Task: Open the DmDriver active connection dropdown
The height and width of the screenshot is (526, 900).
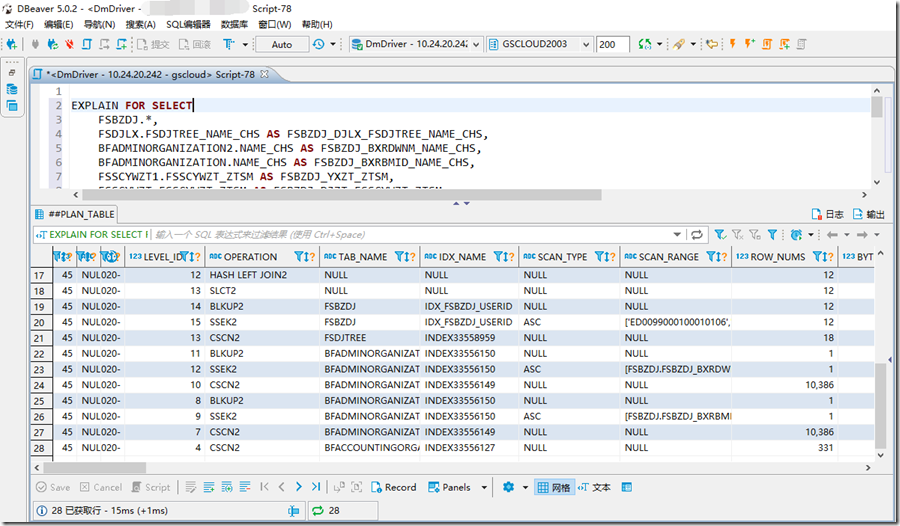Action: pos(416,45)
